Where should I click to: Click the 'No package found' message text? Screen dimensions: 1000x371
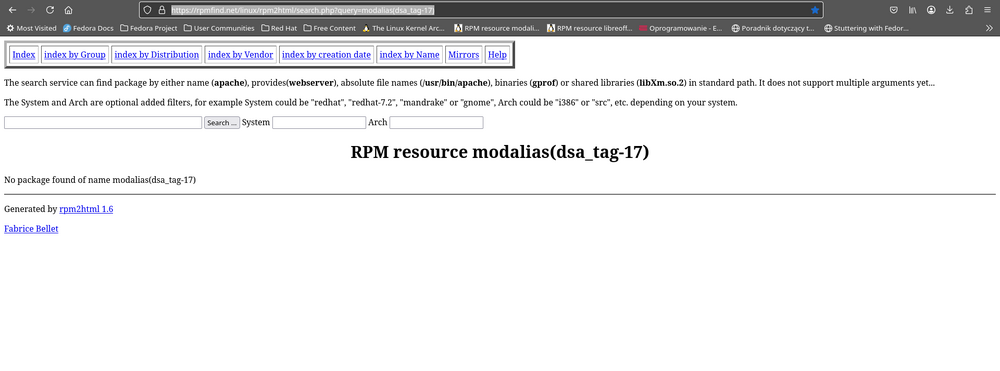point(100,180)
